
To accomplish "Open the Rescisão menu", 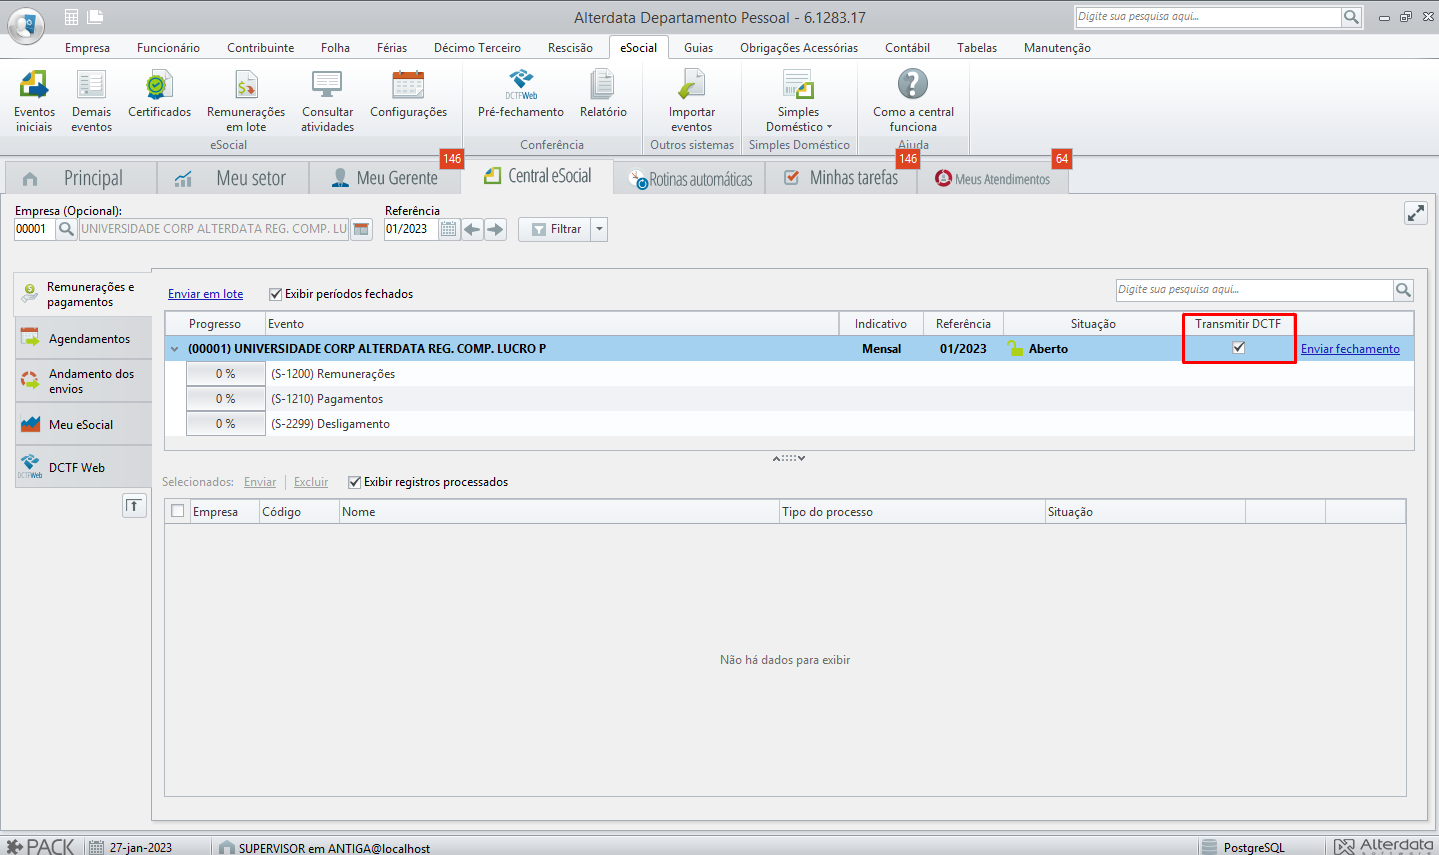I will [x=570, y=48].
